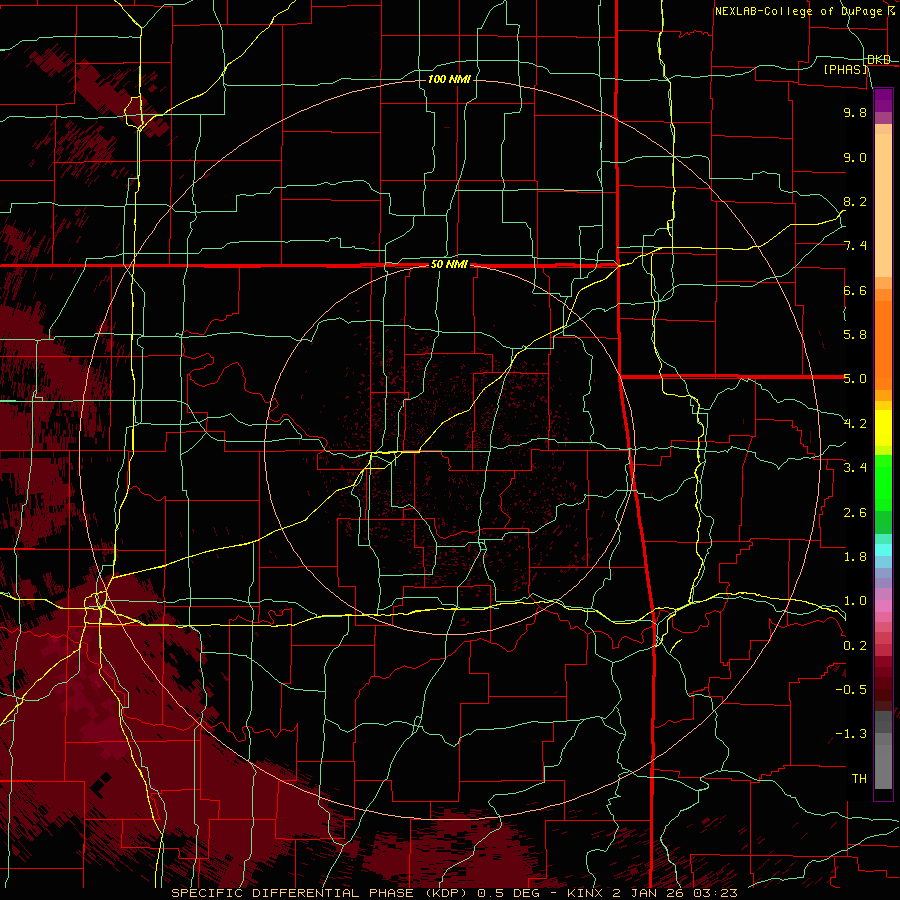Click the -1.3 legend value

click(x=851, y=734)
